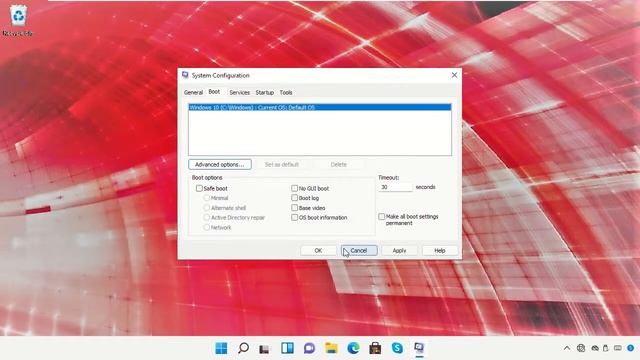Select System Configuration taskbar icon

[419, 348]
